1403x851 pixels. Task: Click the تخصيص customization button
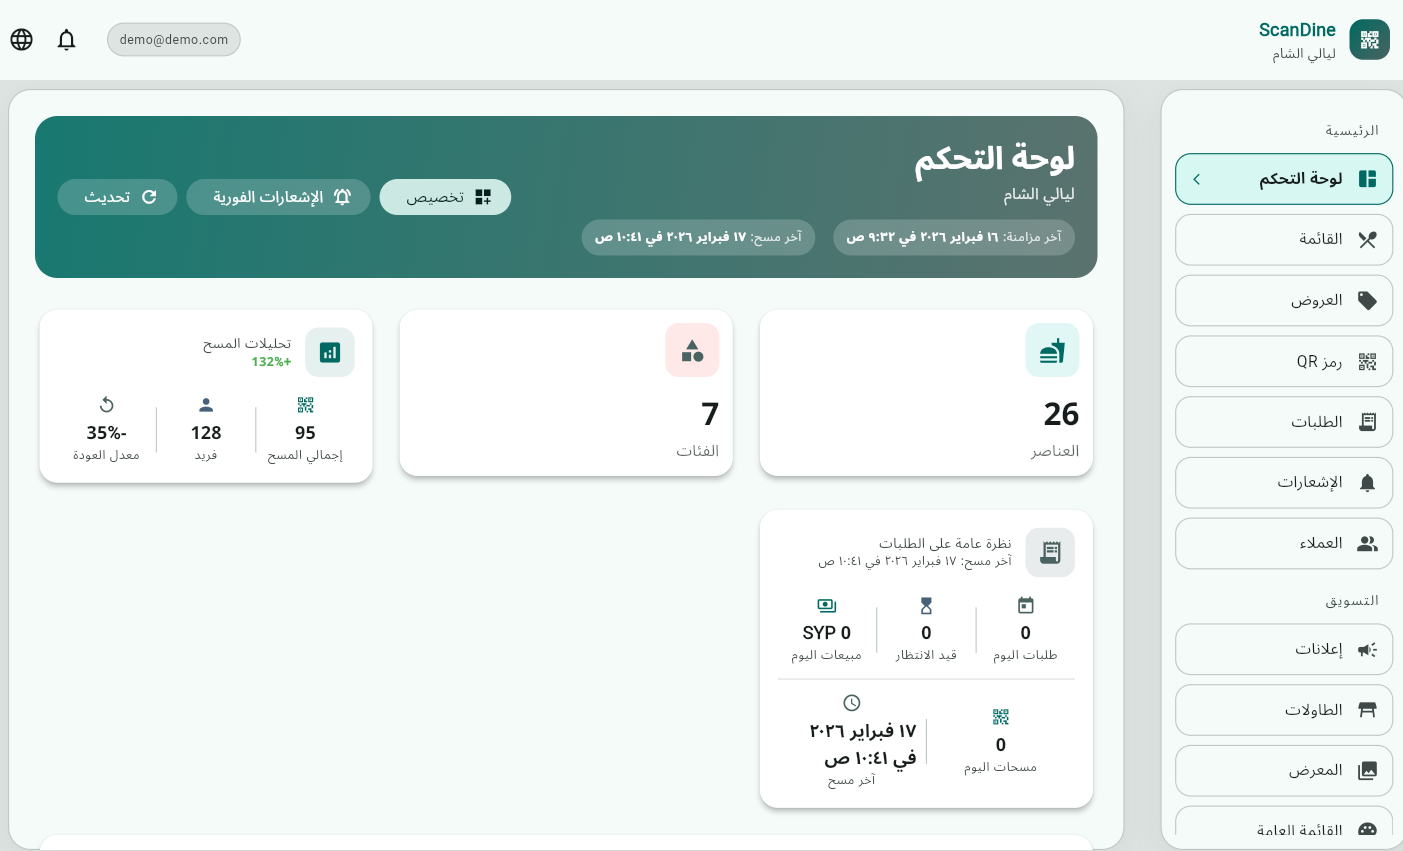tap(445, 197)
